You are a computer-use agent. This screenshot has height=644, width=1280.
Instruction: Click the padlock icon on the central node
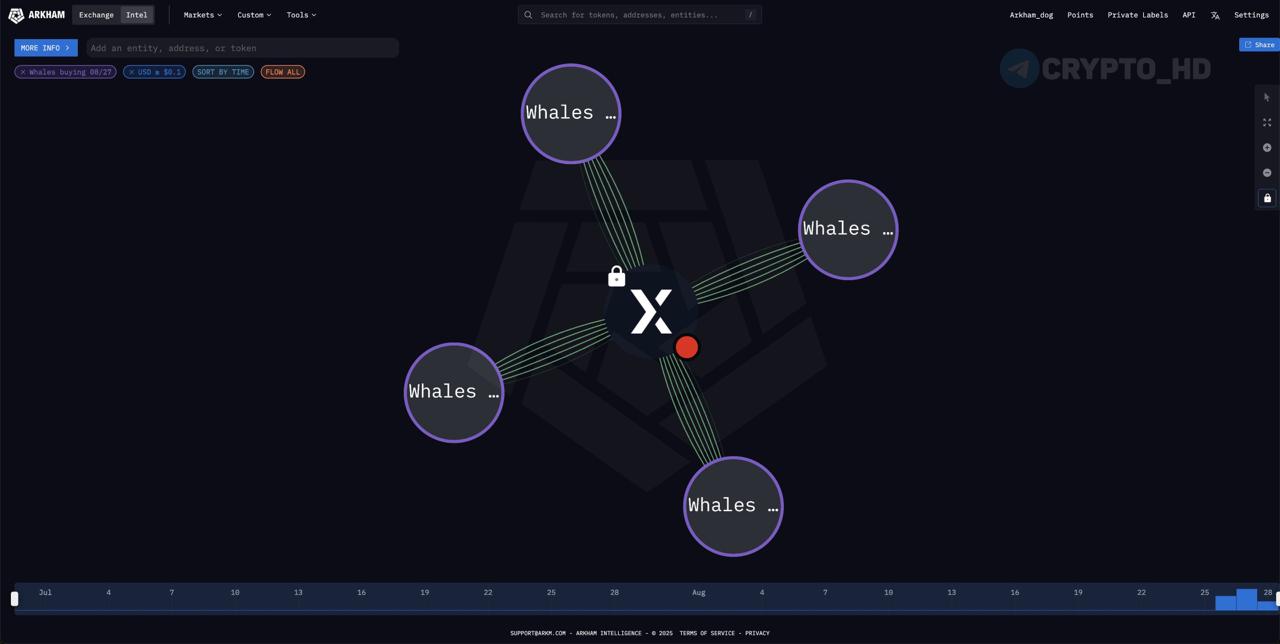tap(617, 276)
